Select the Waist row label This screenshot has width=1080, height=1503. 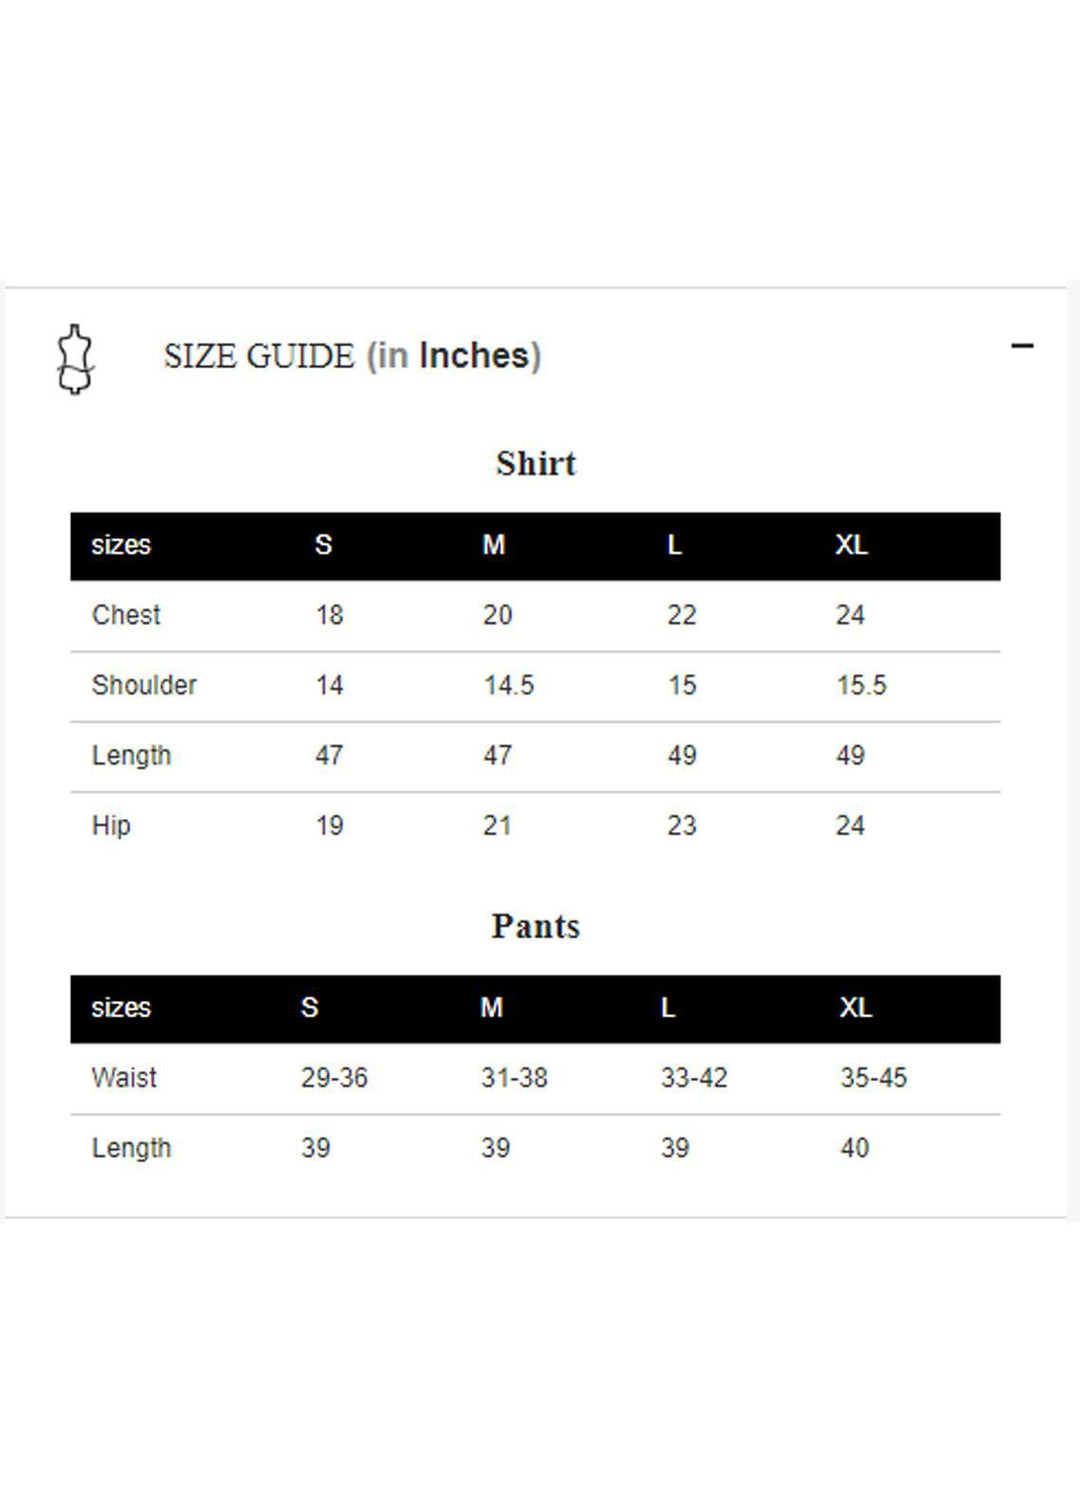(x=124, y=1078)
